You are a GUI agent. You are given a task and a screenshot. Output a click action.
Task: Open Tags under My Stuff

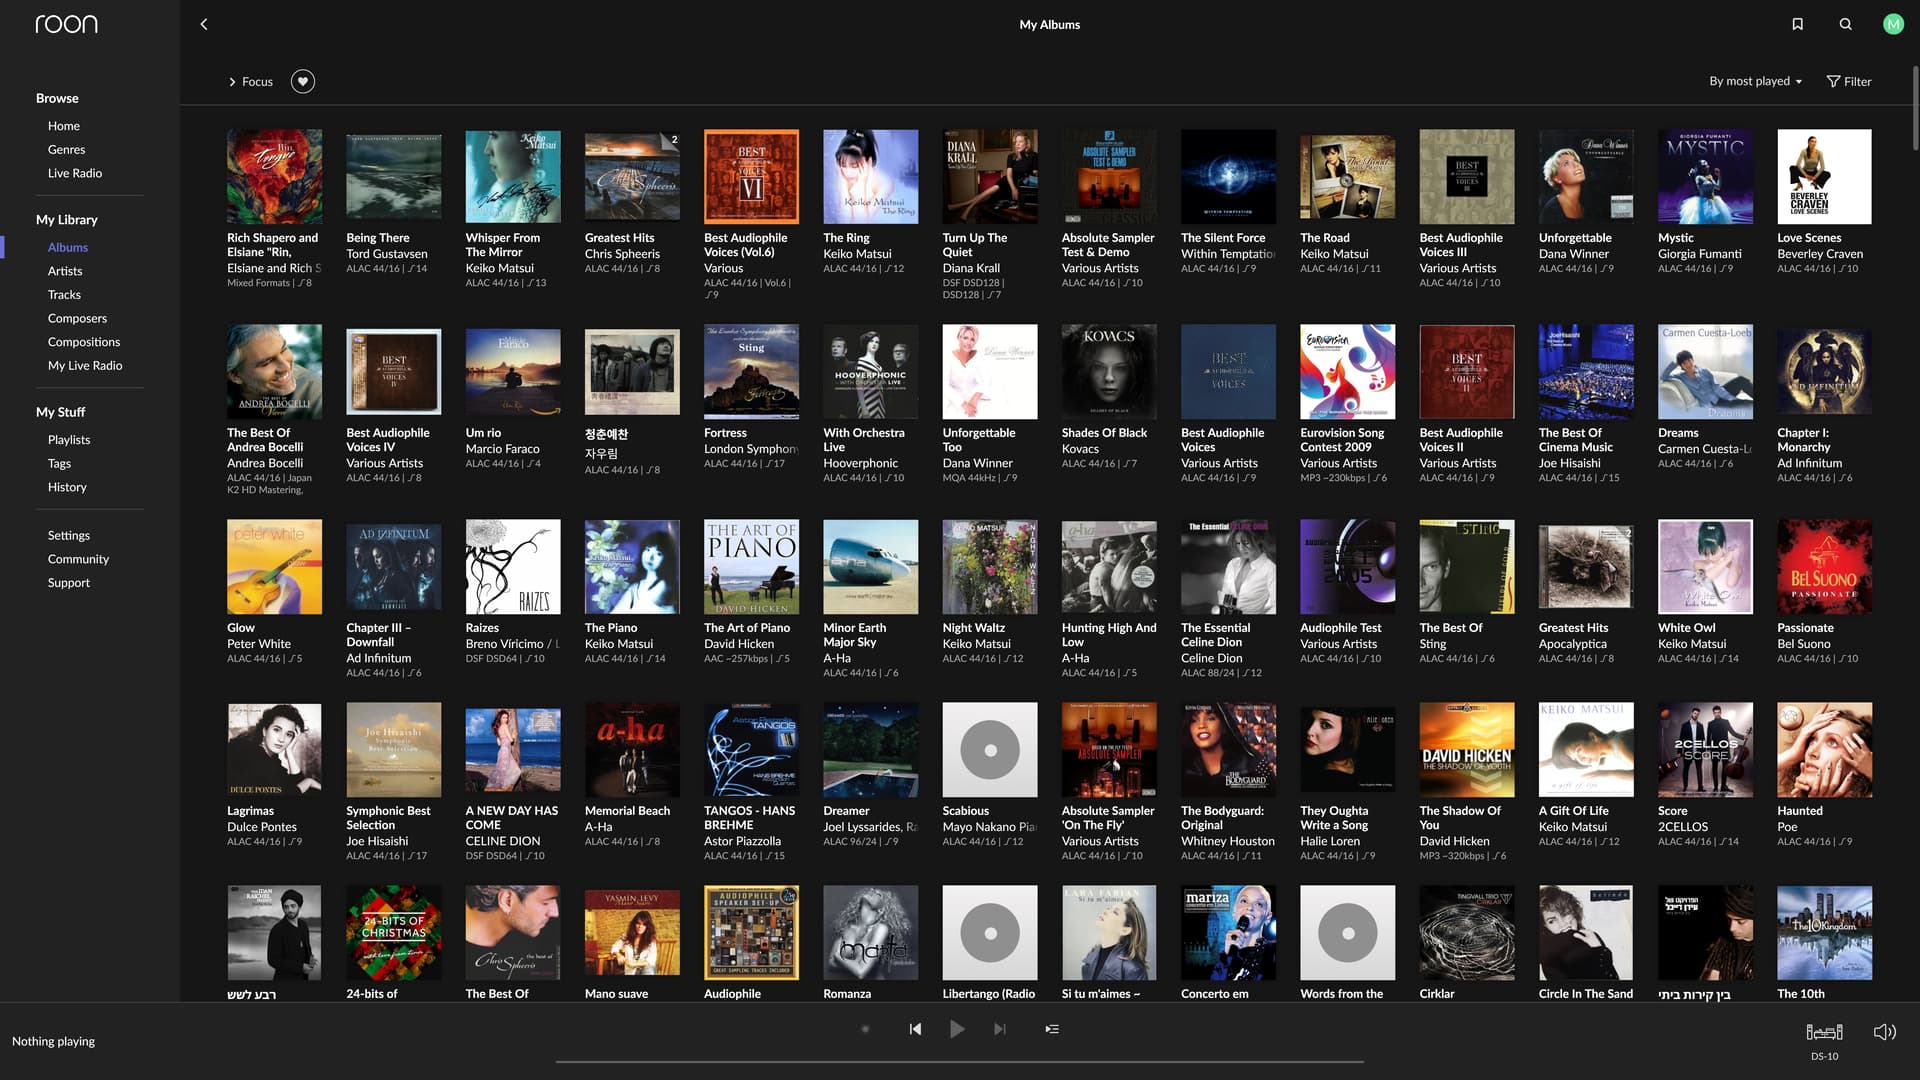pyautogui.click(x=59, y=463)
